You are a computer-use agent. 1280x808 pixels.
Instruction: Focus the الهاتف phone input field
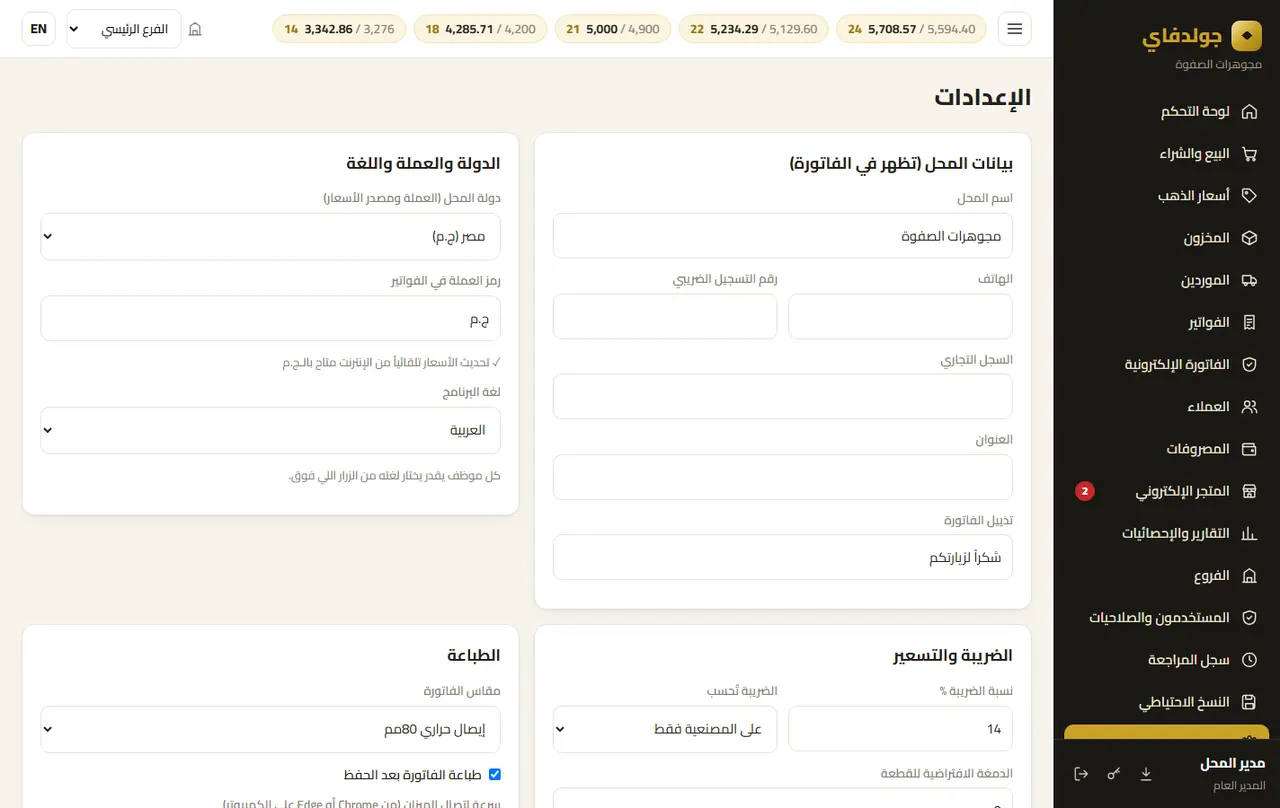(x=901, y=316)
